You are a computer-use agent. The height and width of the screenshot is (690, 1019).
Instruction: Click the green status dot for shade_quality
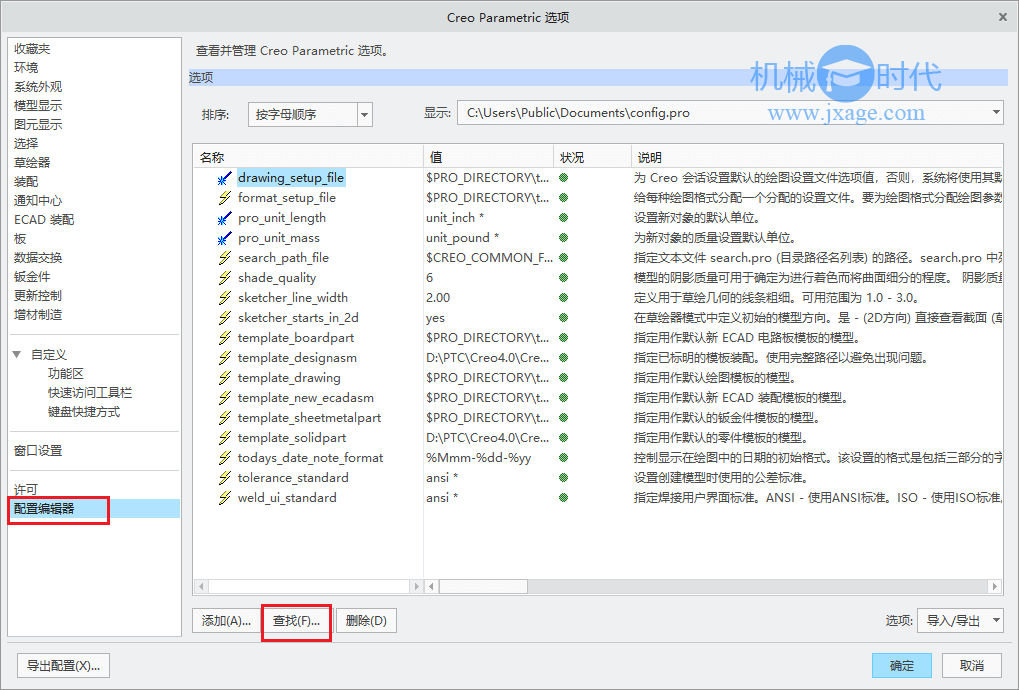(x=563, y=277)
